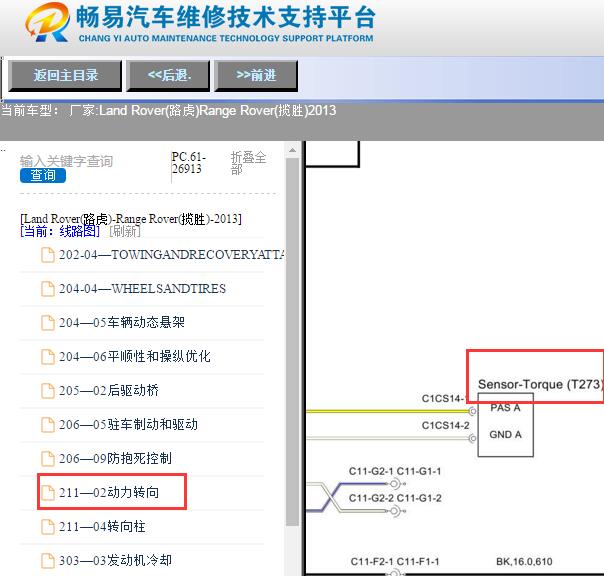Click document icon beside 204—05车辆动态悬架
Image resolution: width=604 pixels, height=576 pixels.
(48, 323)
